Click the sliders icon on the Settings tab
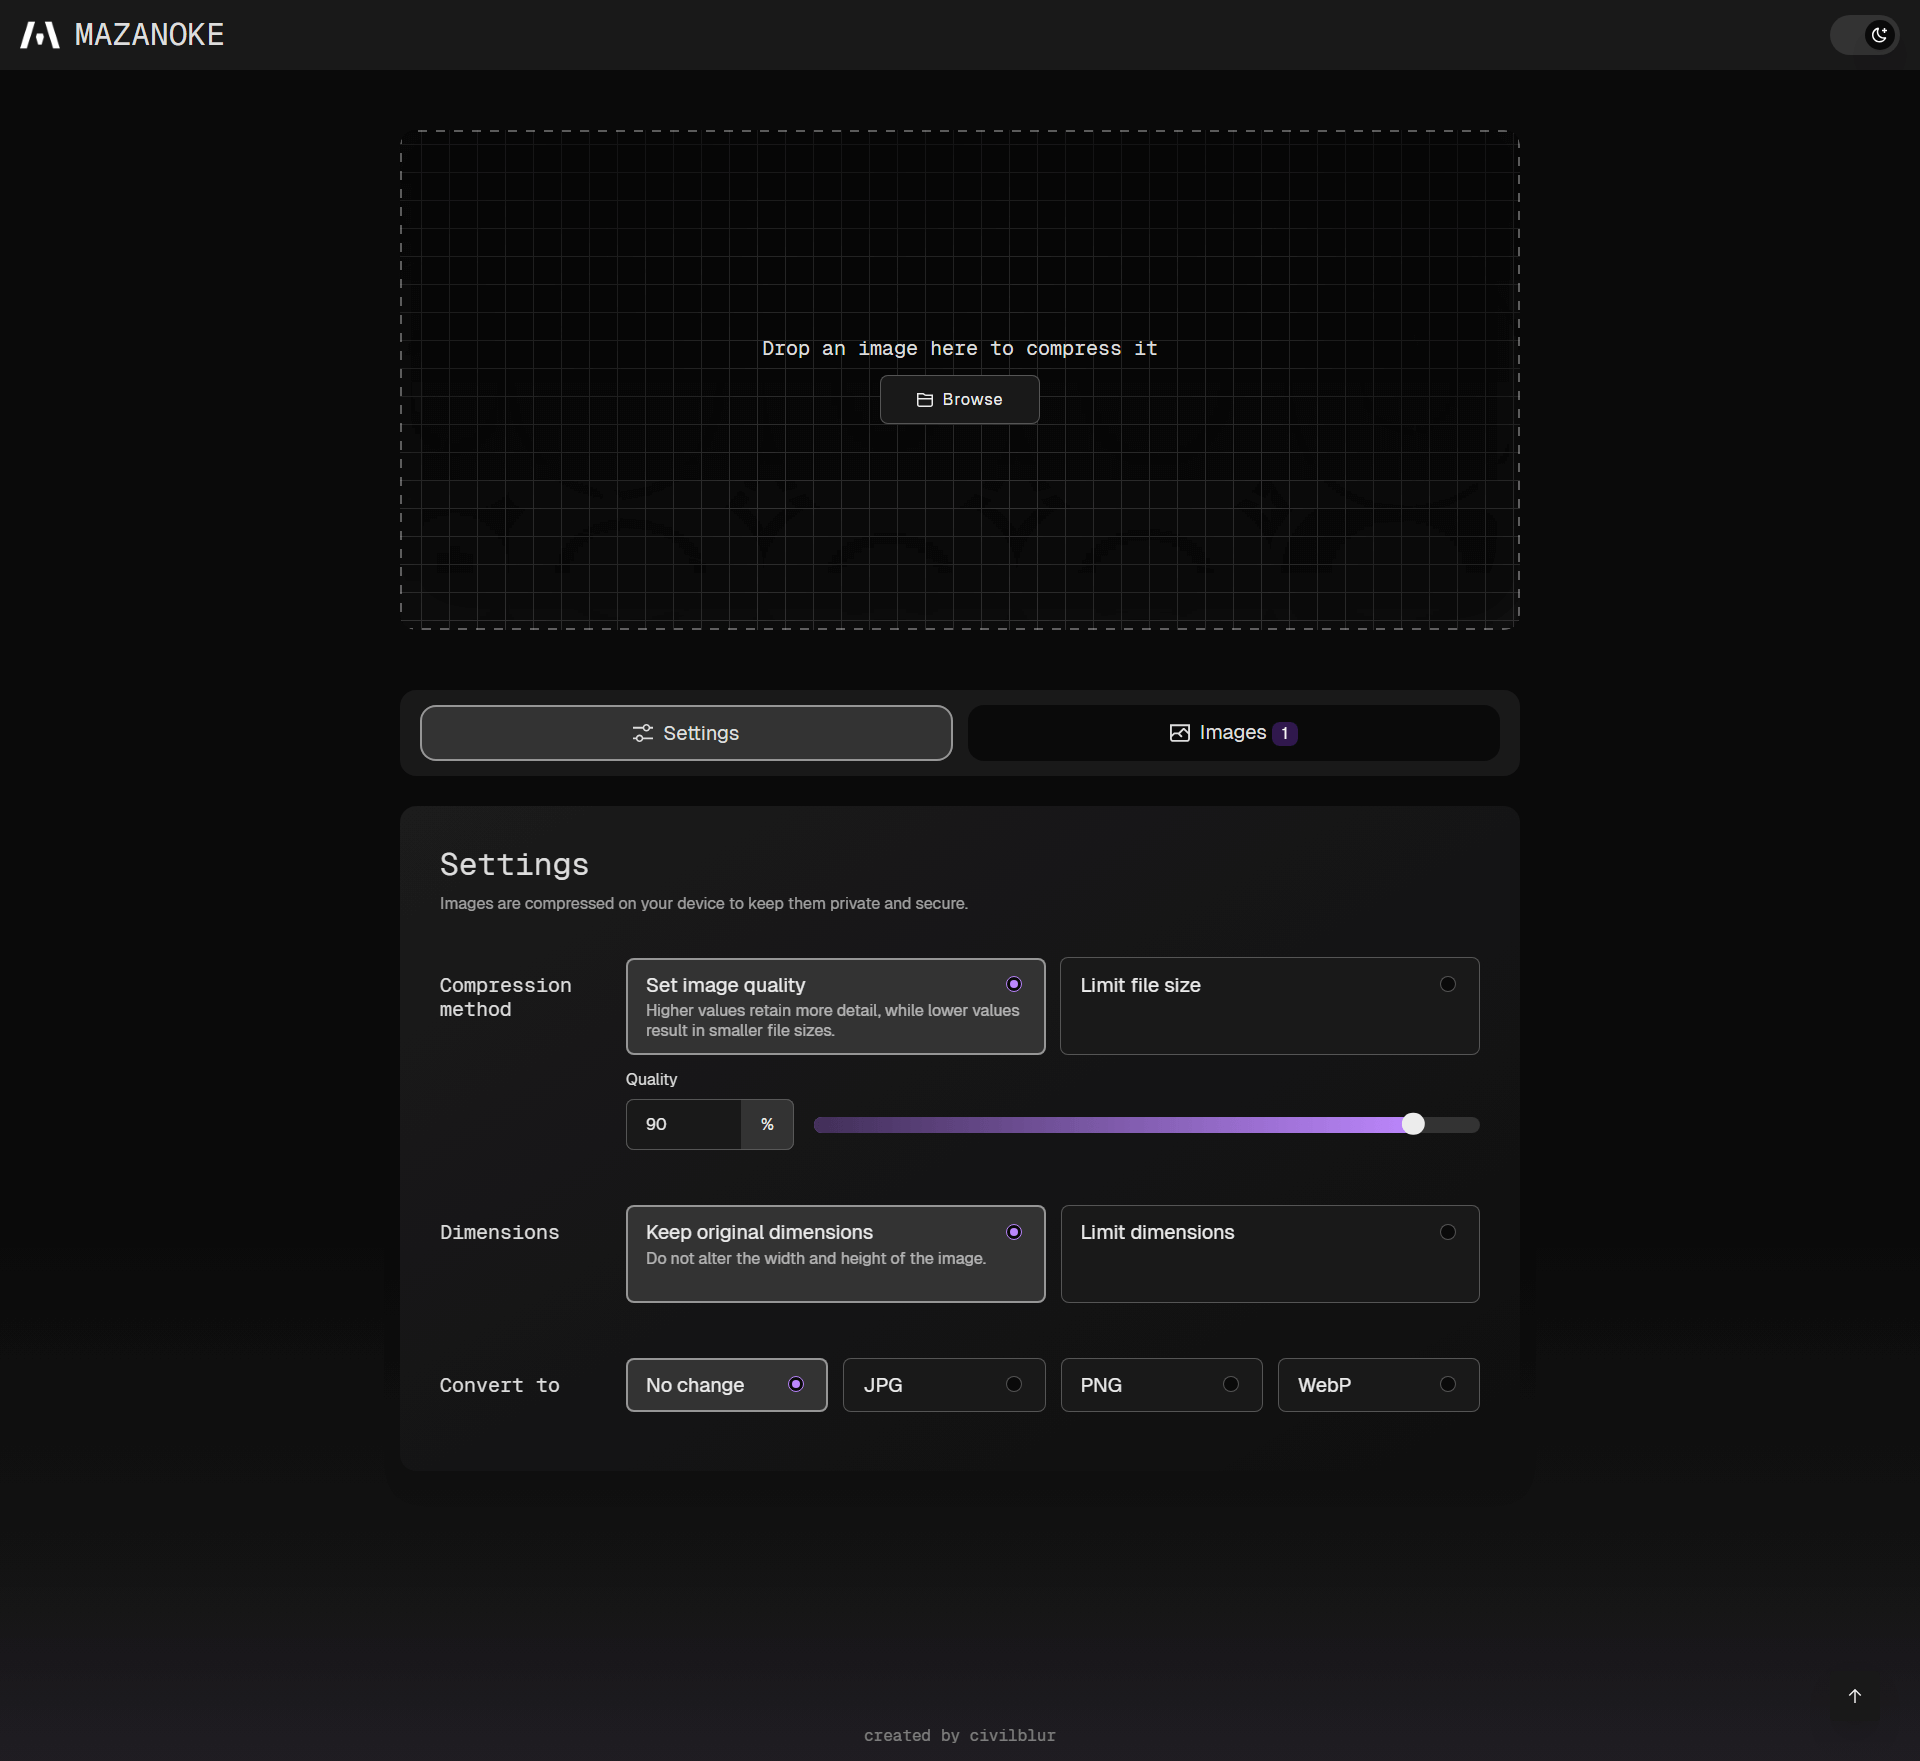Image resolution: width=1920 pixels, height=1761 pixels. (643, 733)
